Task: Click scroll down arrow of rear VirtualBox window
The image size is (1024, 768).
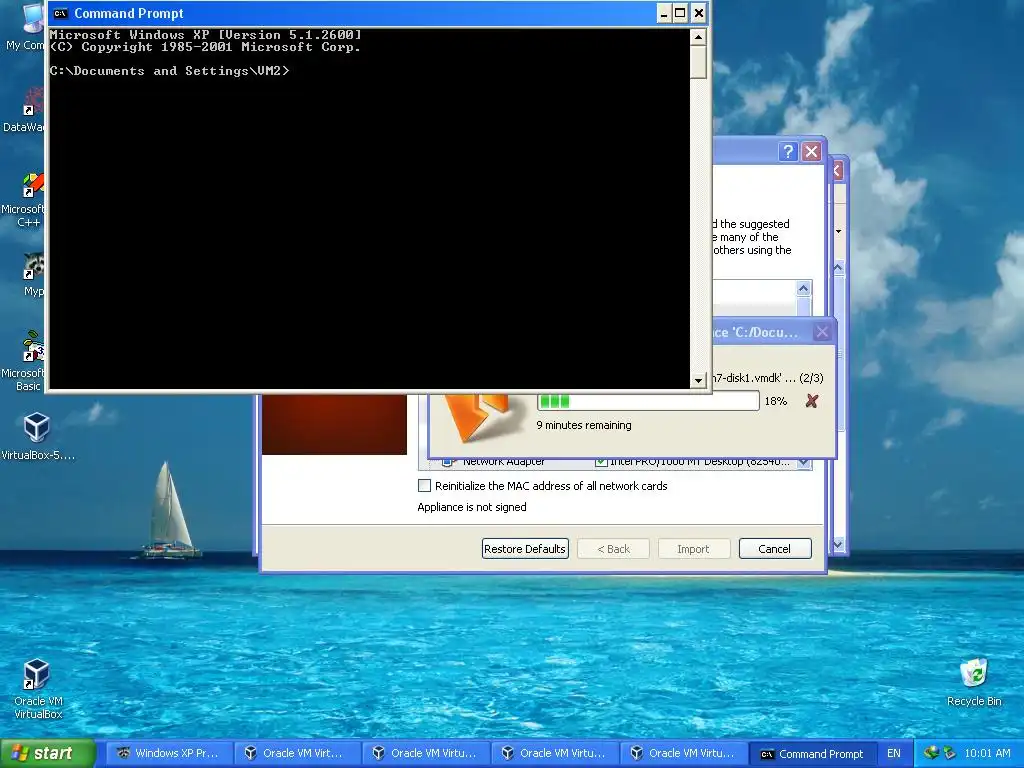Action: point(838,544)
